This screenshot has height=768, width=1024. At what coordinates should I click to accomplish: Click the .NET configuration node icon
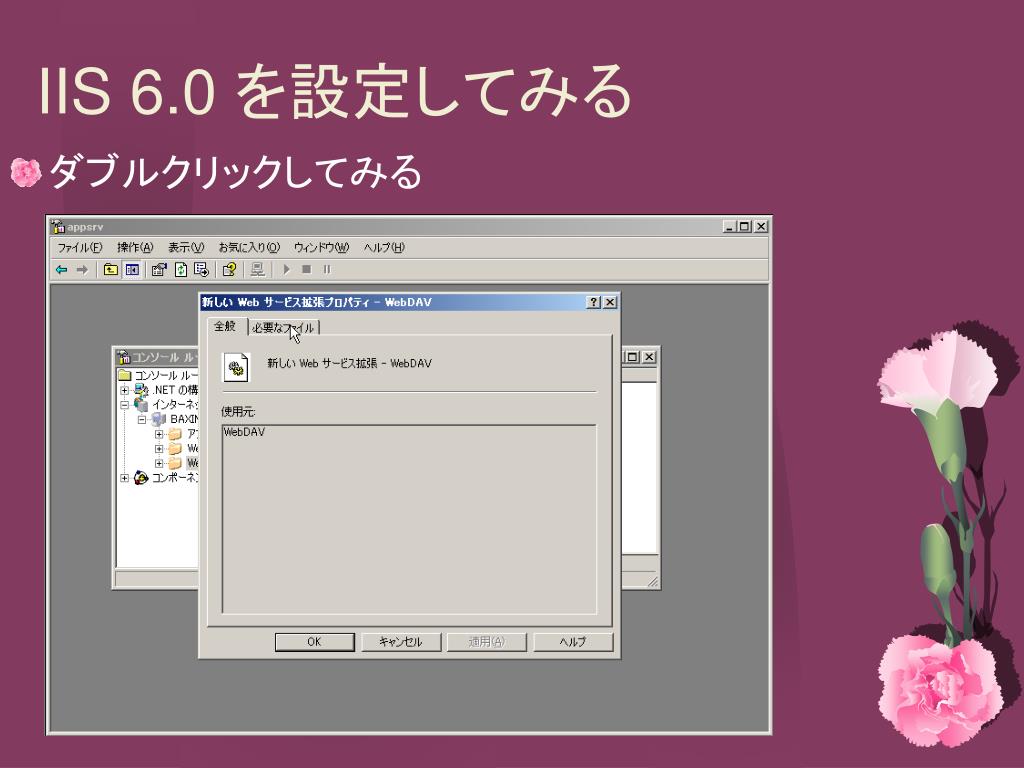[141, 390]
